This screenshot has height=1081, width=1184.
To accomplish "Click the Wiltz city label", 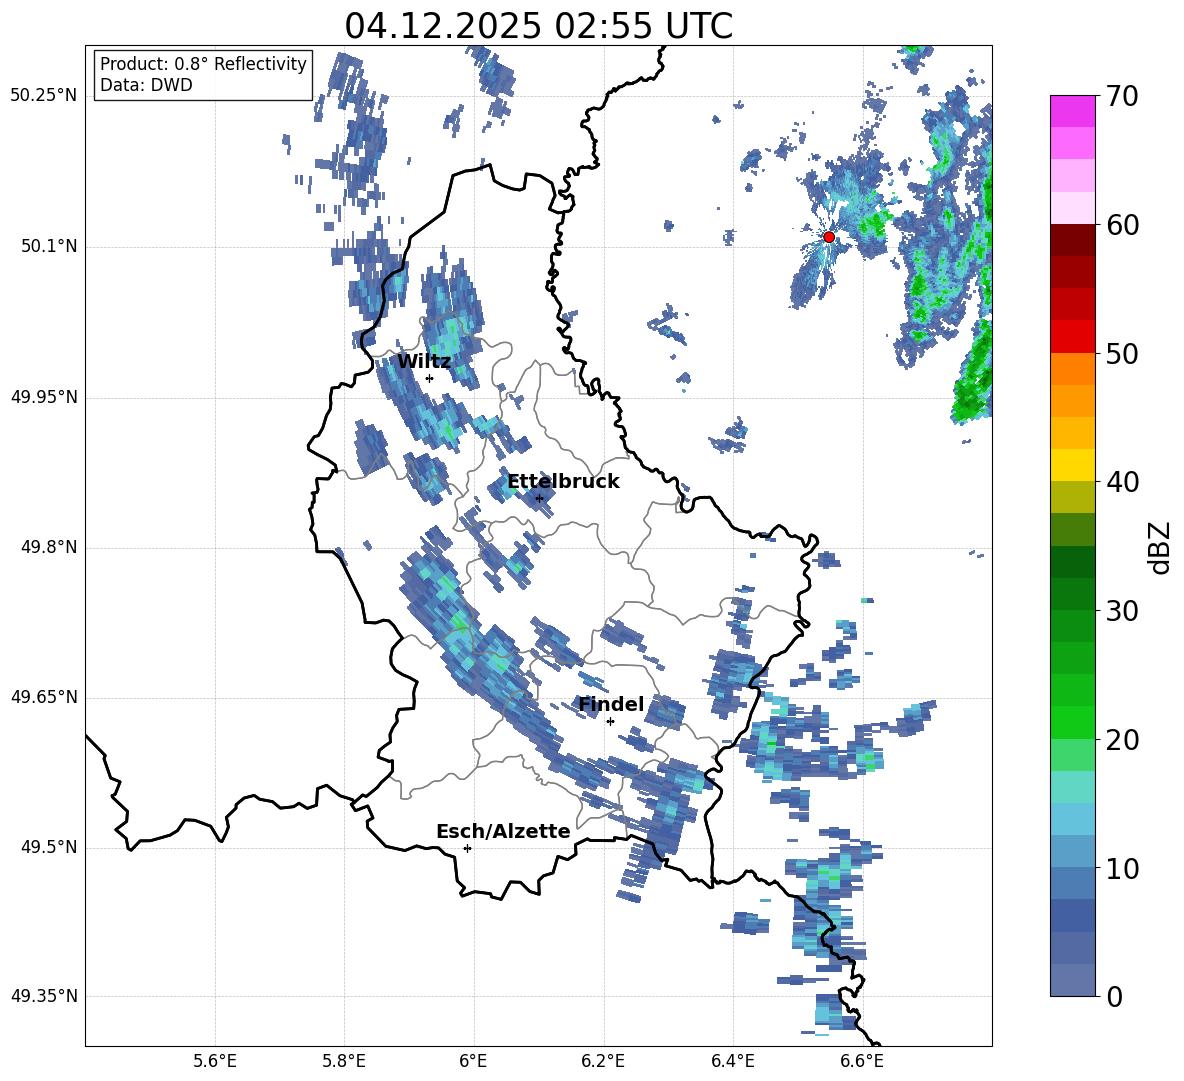I will click(x=424, y=362).
